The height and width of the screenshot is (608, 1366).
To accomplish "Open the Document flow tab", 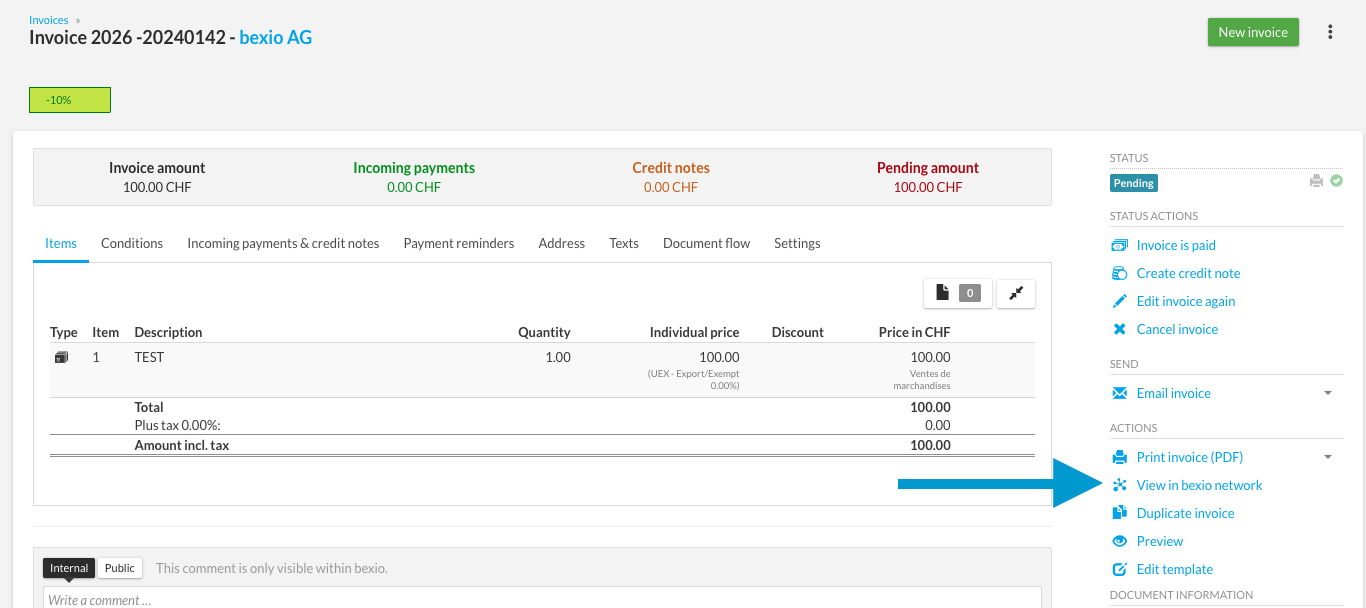I will click(706, 243).
